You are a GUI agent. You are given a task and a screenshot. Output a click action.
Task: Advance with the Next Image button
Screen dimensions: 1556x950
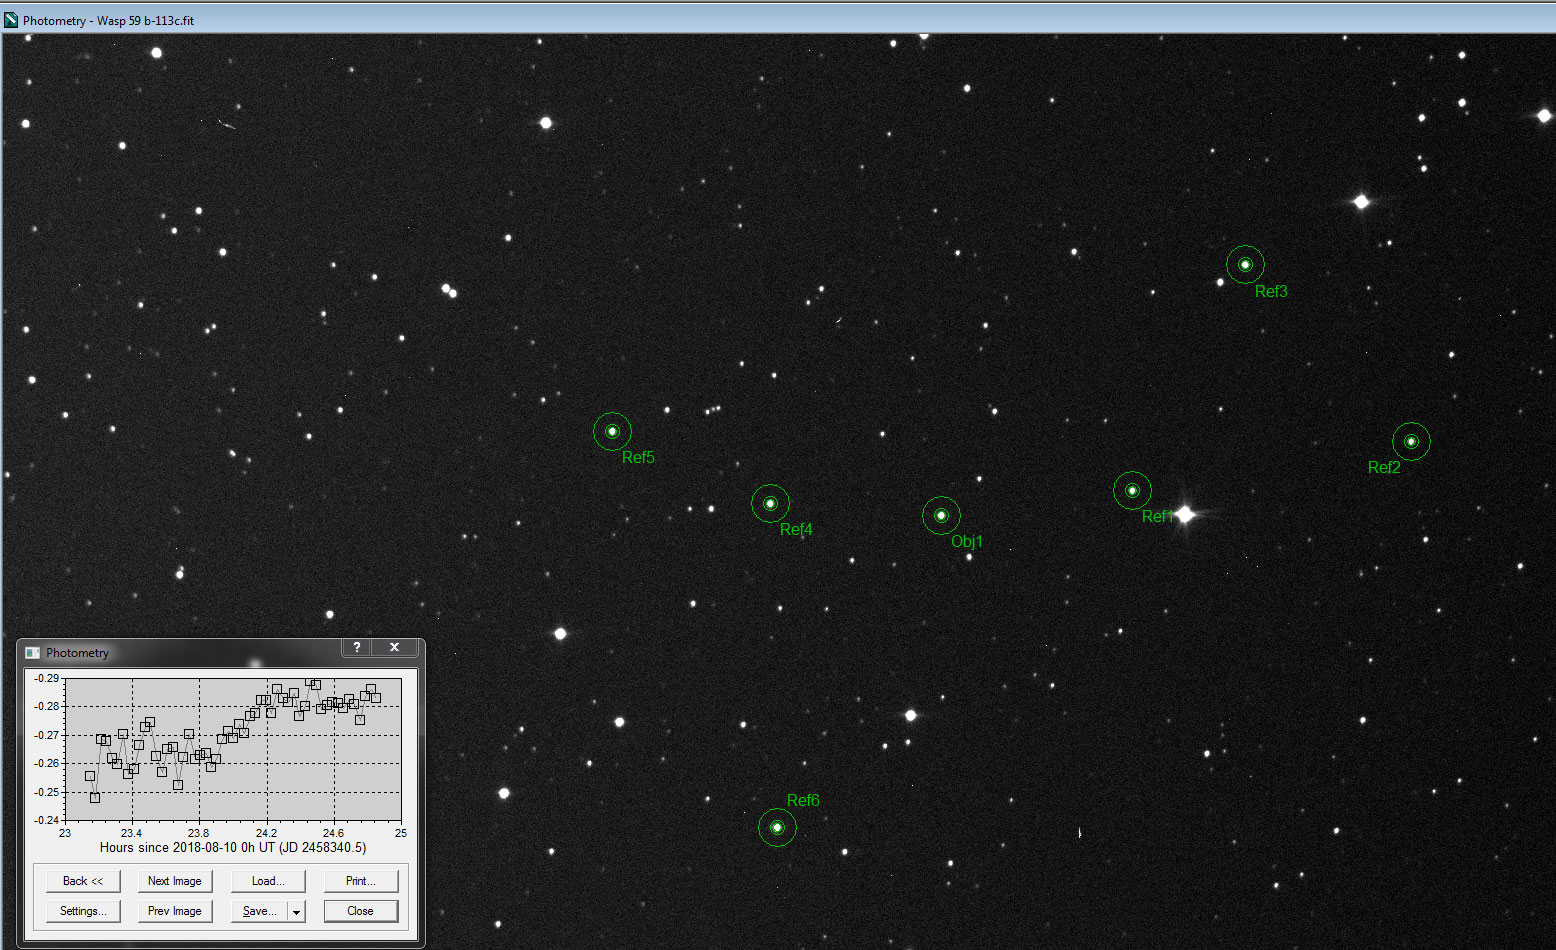click(174, 881)
